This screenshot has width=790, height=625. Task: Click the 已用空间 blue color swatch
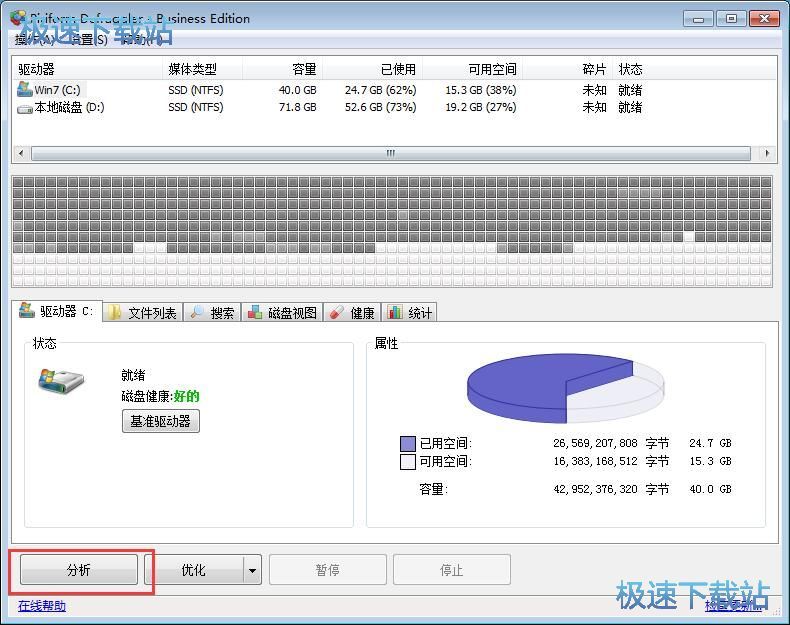(408, 444)
